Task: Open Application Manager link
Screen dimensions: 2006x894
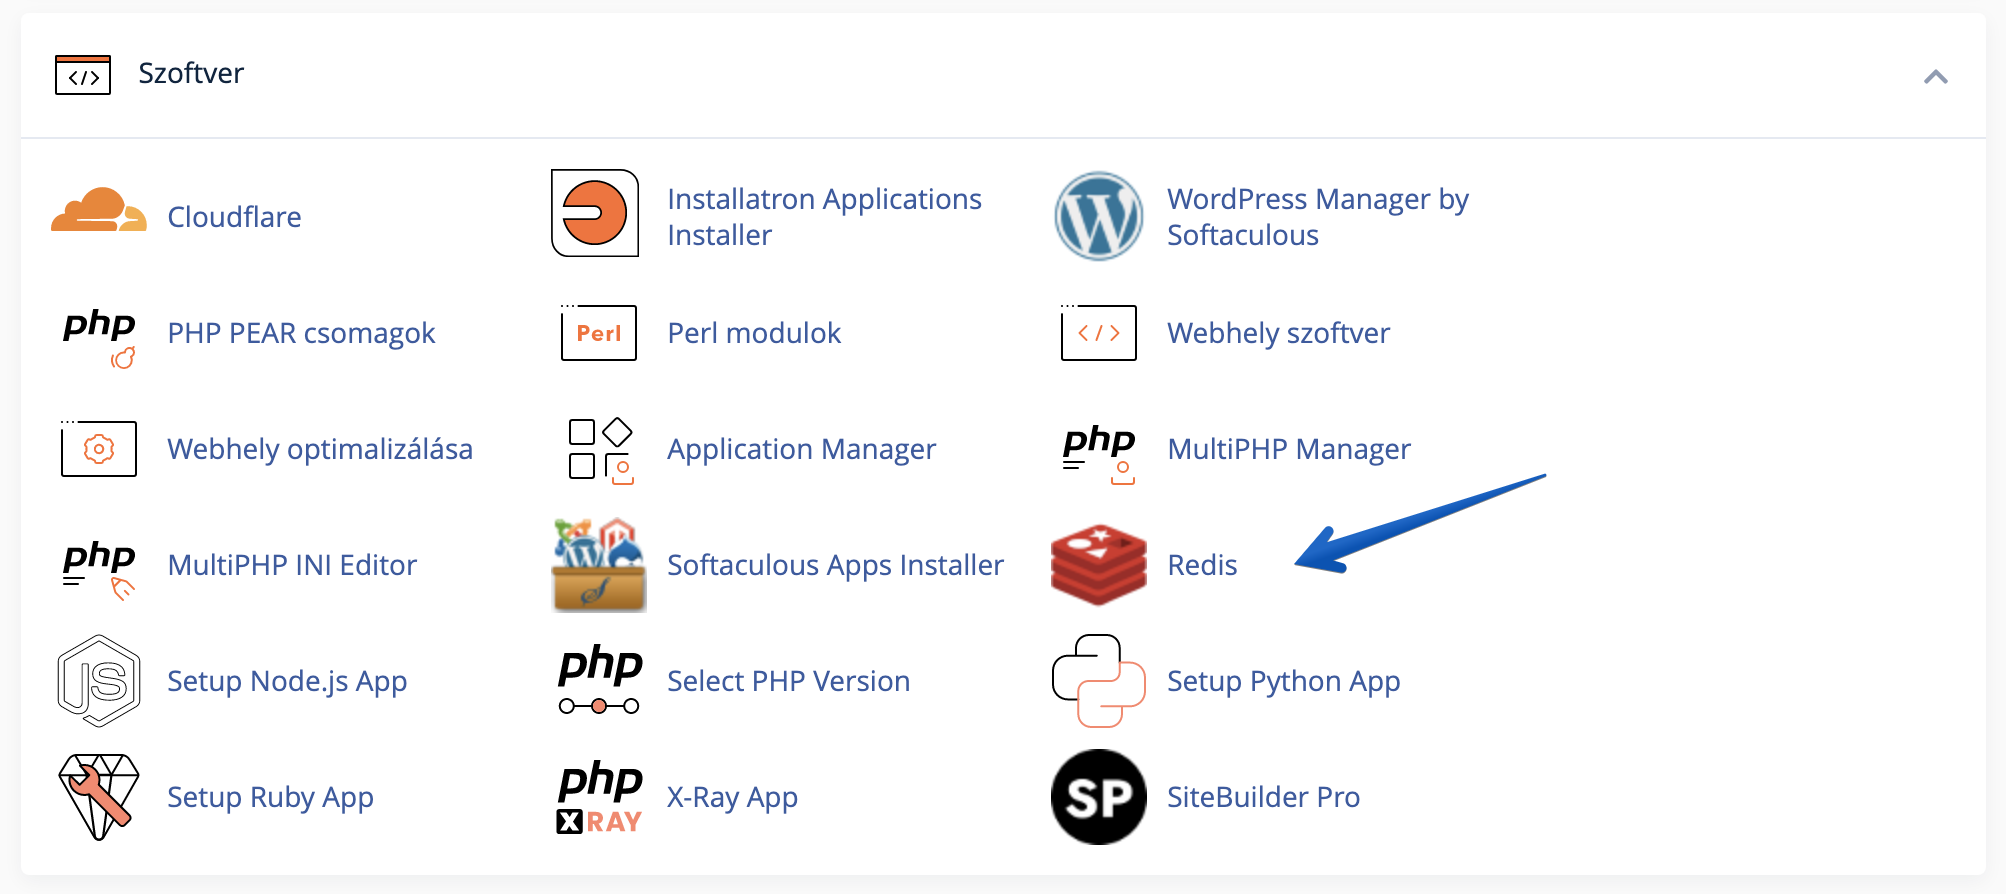Action: coord(801,449)
